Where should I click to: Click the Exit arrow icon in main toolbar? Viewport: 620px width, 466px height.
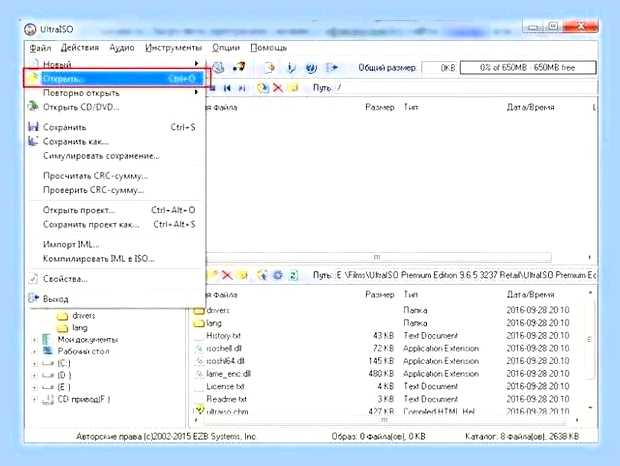coord(332,68)
